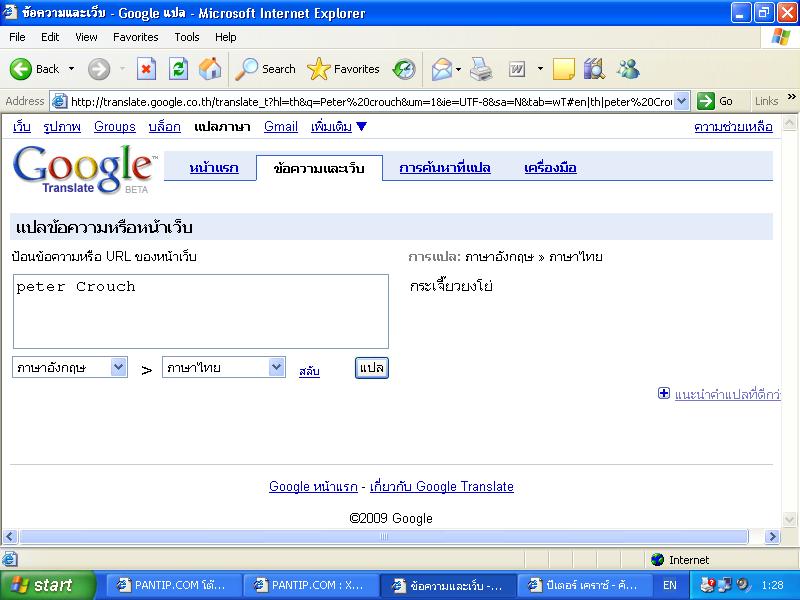Viewport: 800px width, 600px height.
Task: Click the Forward arrow icon
Action: click(x=98, y=69)
